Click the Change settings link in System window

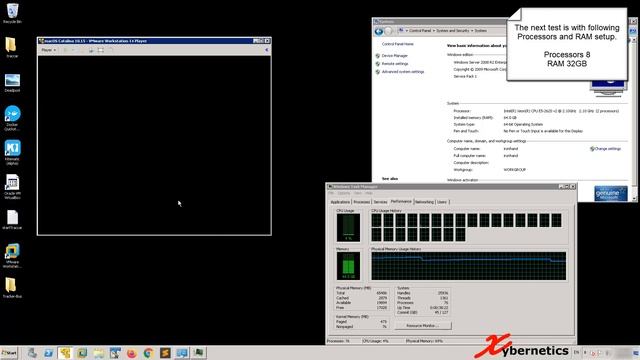[606, 149]
